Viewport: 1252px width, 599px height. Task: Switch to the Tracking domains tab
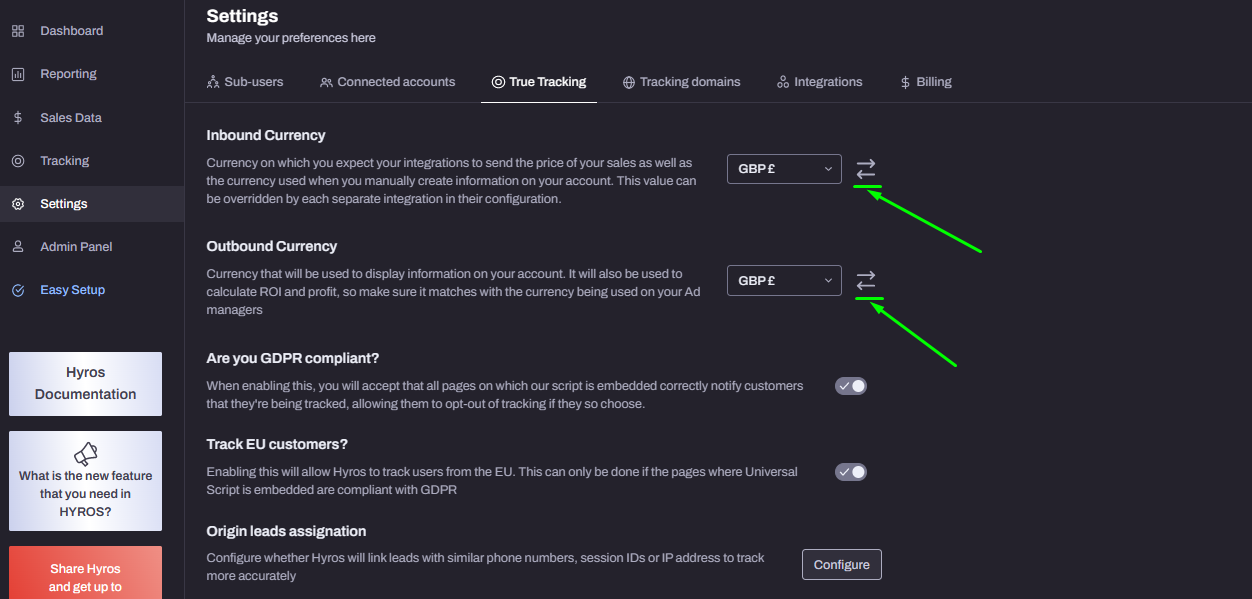tap(681, 81)
